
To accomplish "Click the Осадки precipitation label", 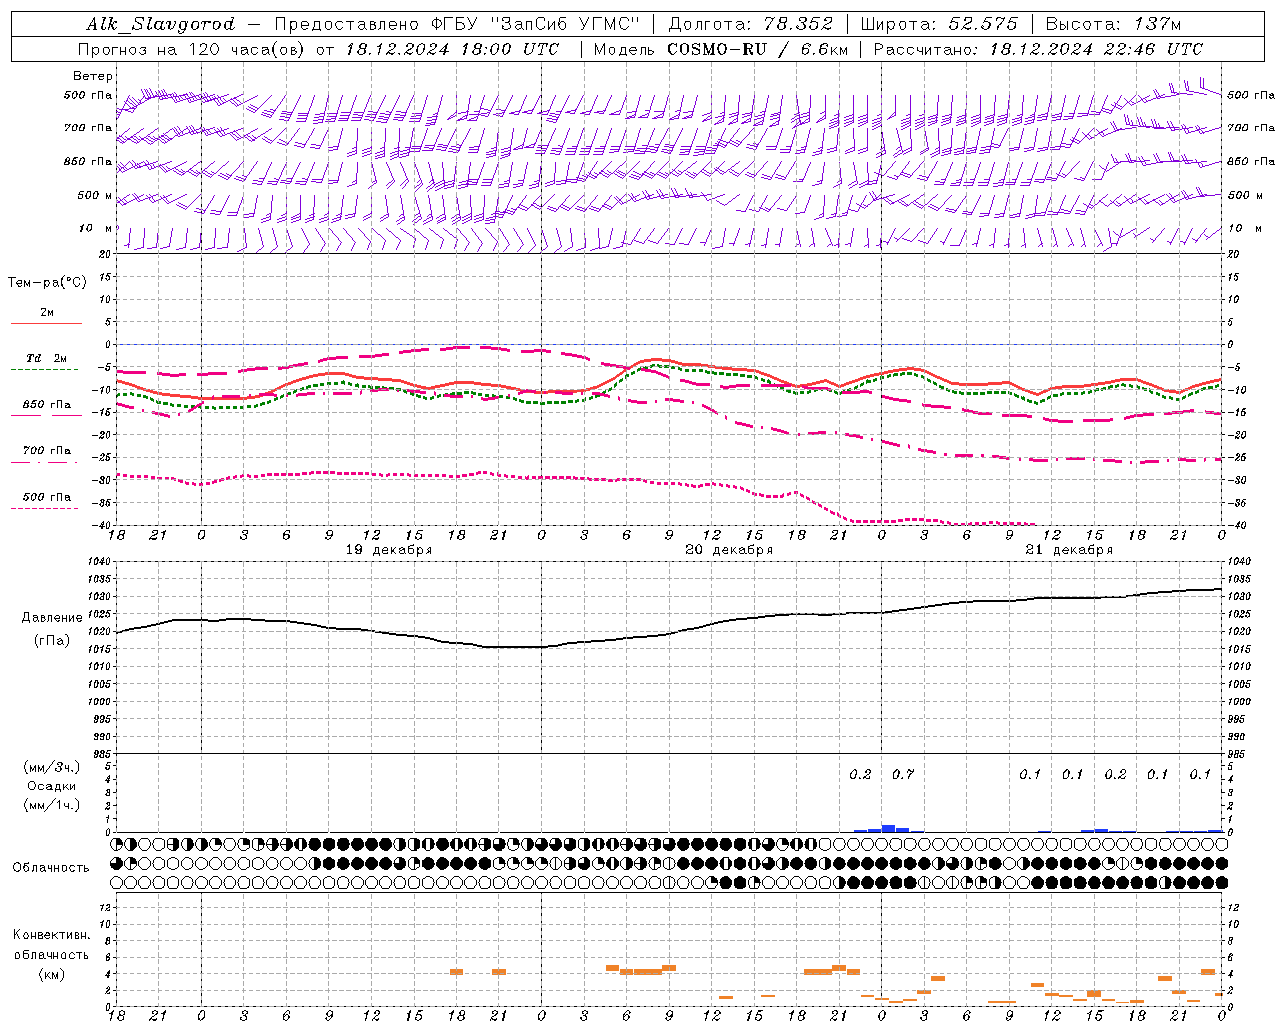I will [x=52, y=786].
